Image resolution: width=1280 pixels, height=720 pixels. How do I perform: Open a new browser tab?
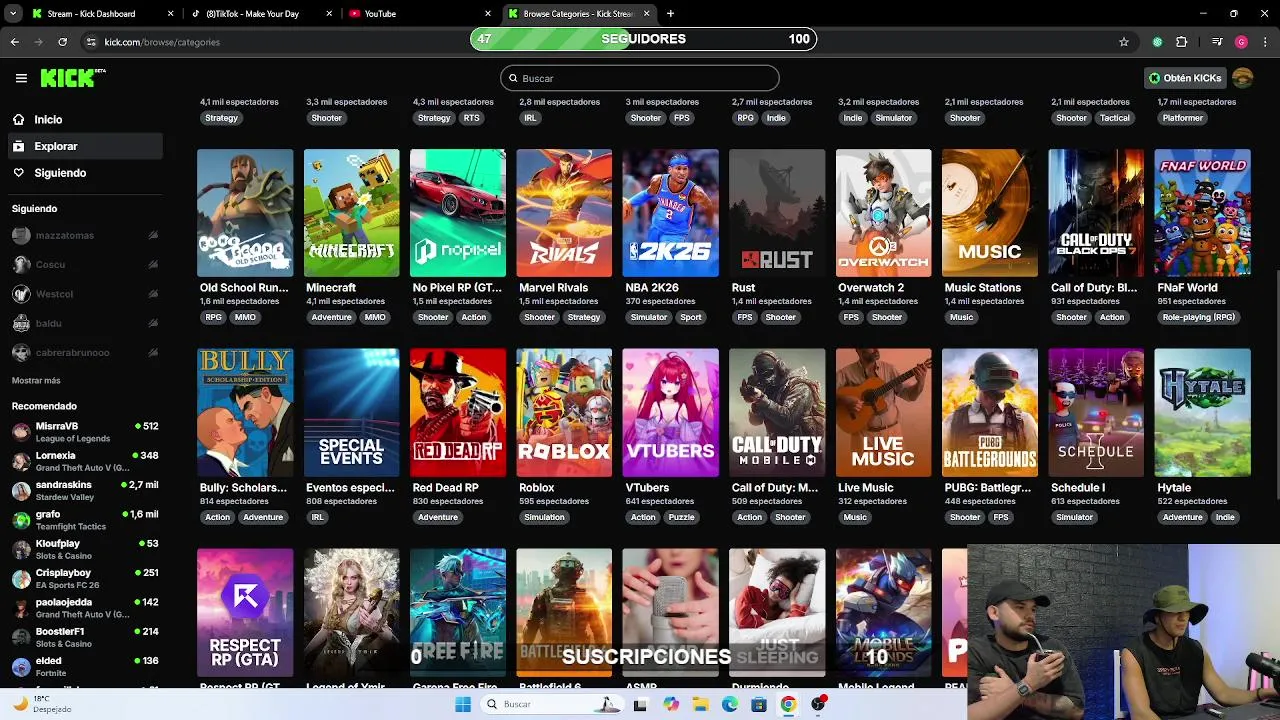tap(670, 14)
